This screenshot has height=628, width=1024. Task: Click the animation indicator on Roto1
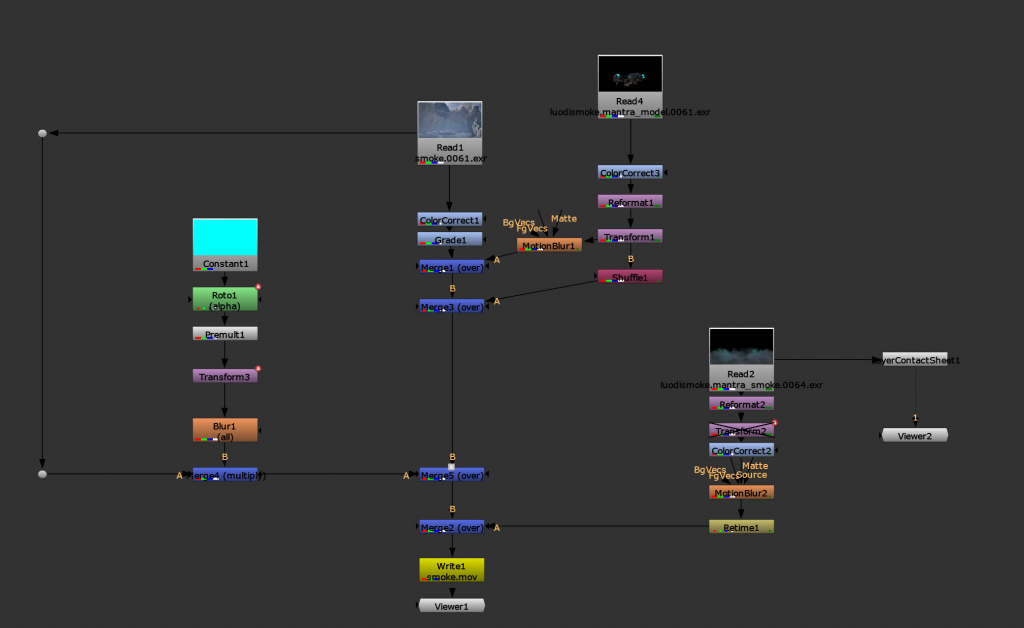point(258,287)
